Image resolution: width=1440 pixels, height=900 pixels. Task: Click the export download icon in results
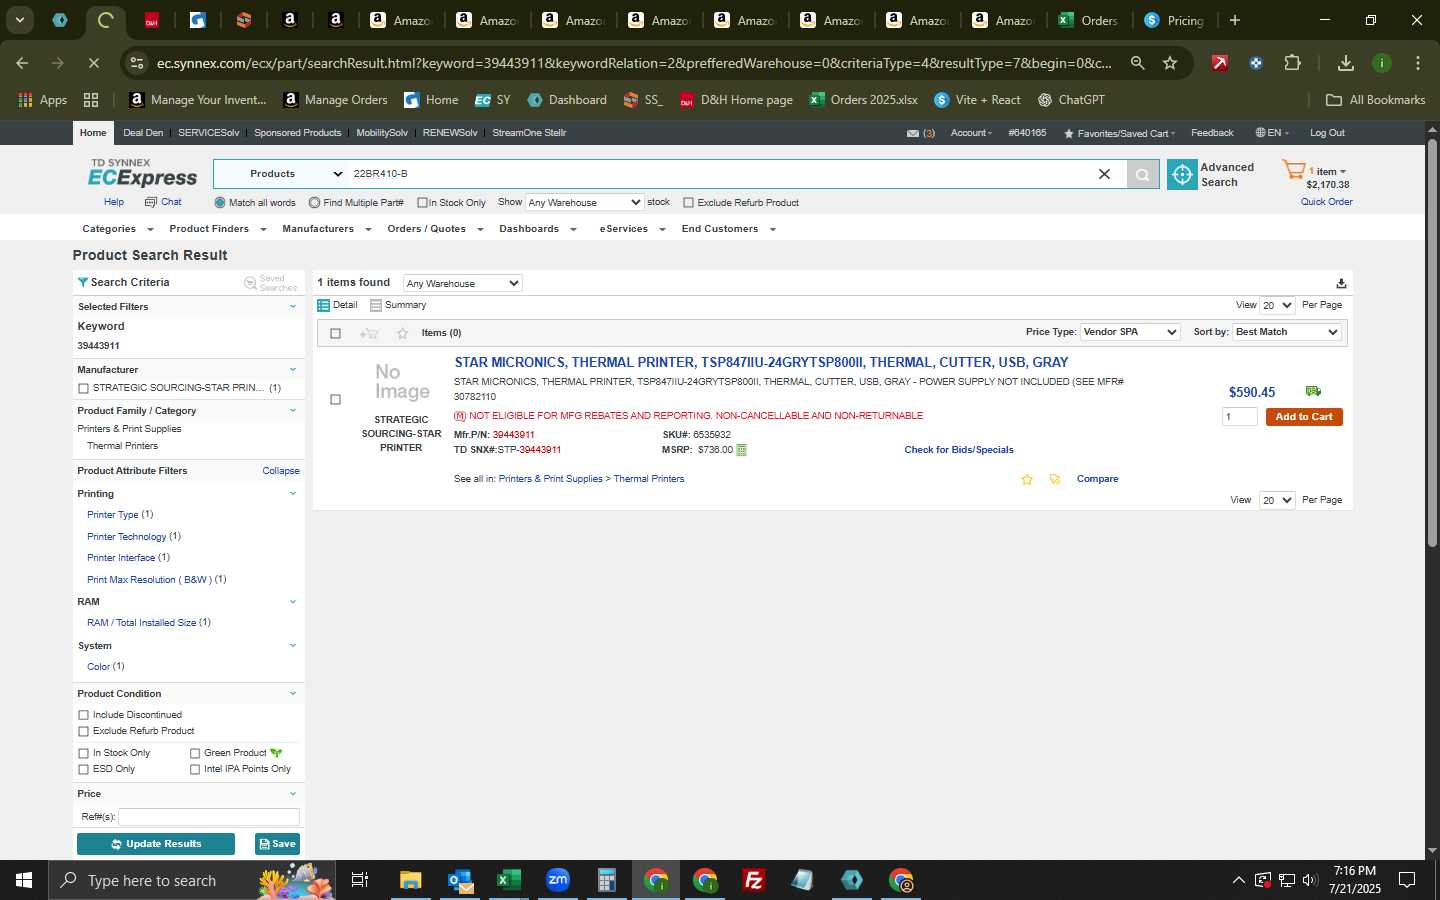[x=1341, y=283]
